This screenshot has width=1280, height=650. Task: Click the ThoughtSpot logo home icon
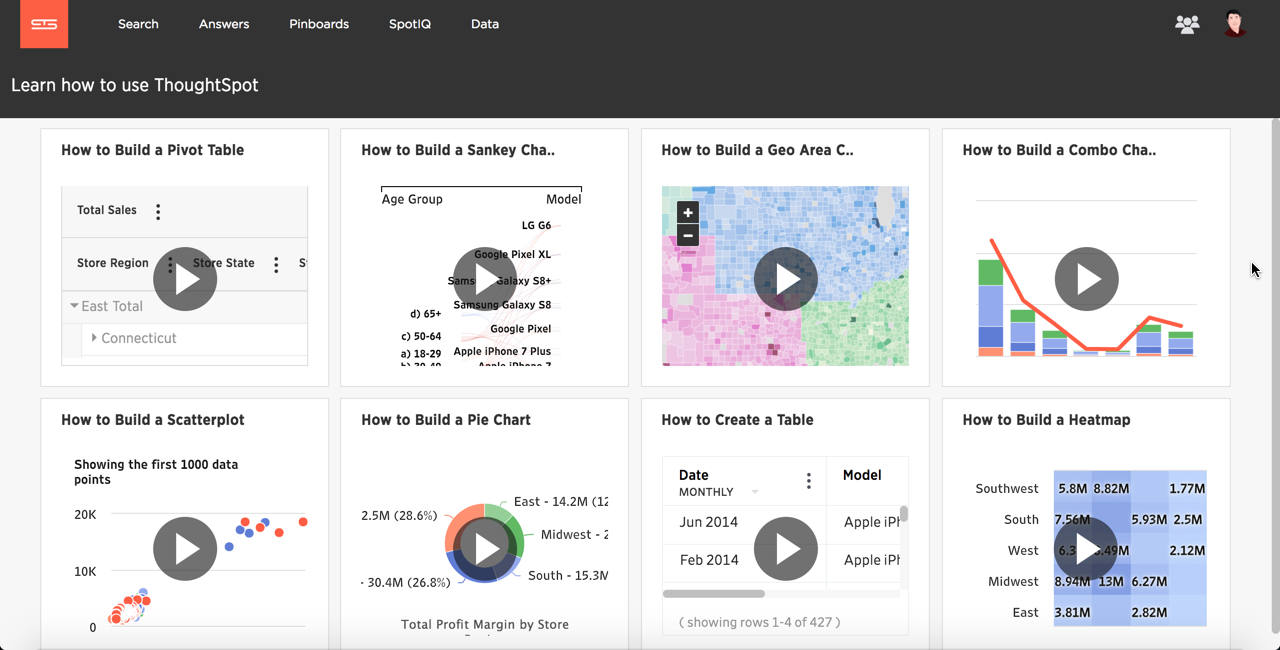tap(44, 24)
